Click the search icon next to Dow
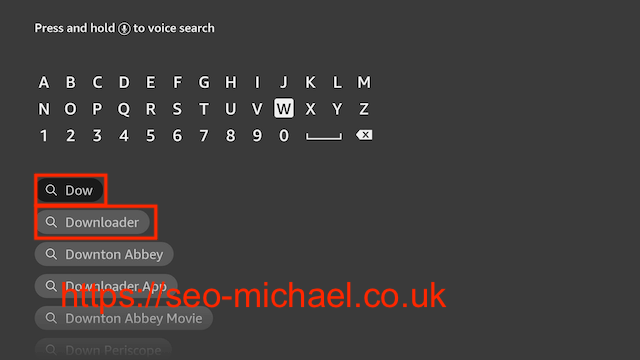This screenshot has height=360, width=640. (x=51, y=190)
